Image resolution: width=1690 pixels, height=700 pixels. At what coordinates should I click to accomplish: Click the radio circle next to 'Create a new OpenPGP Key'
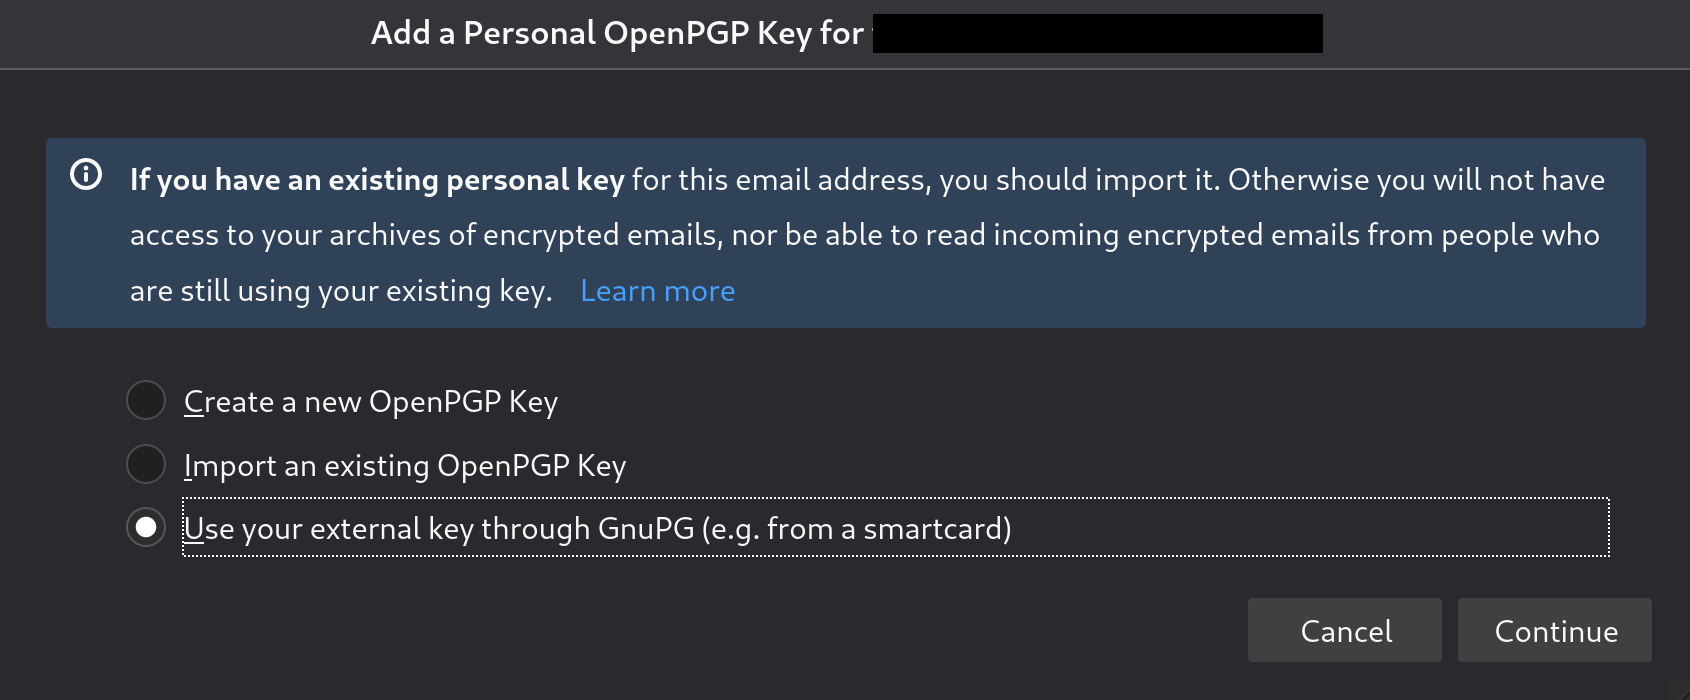point(146,400)
